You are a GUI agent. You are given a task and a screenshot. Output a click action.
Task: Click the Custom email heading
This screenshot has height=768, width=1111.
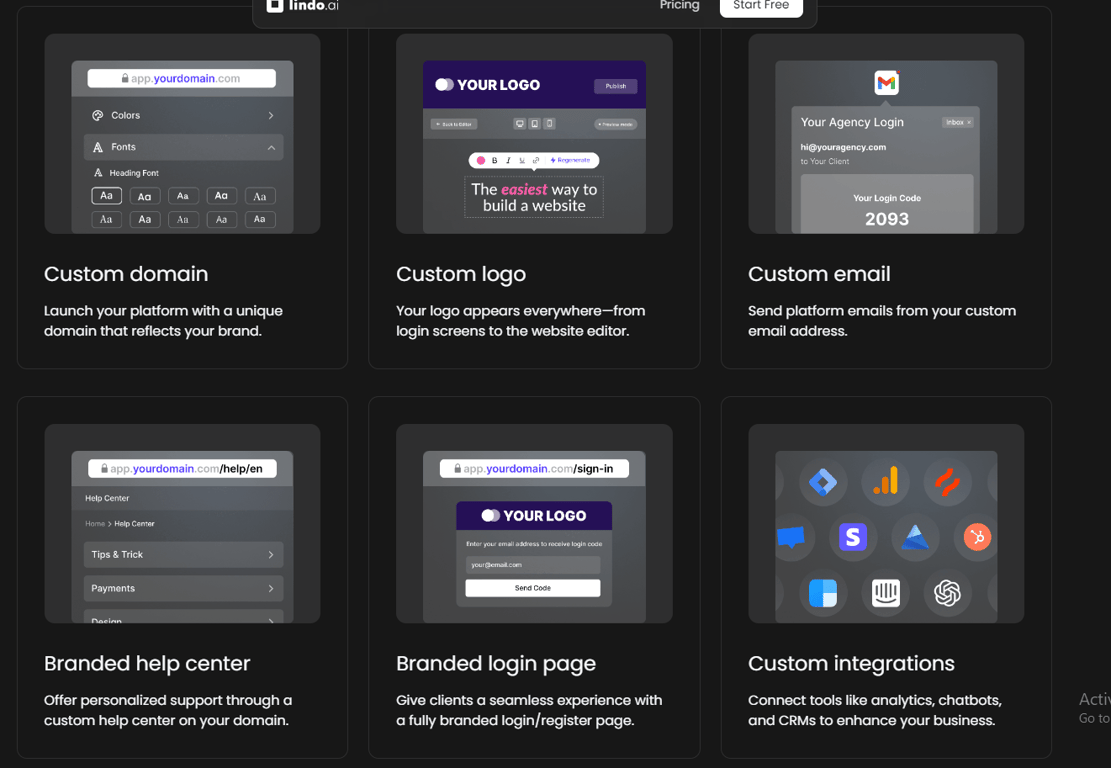click(819, 274)
